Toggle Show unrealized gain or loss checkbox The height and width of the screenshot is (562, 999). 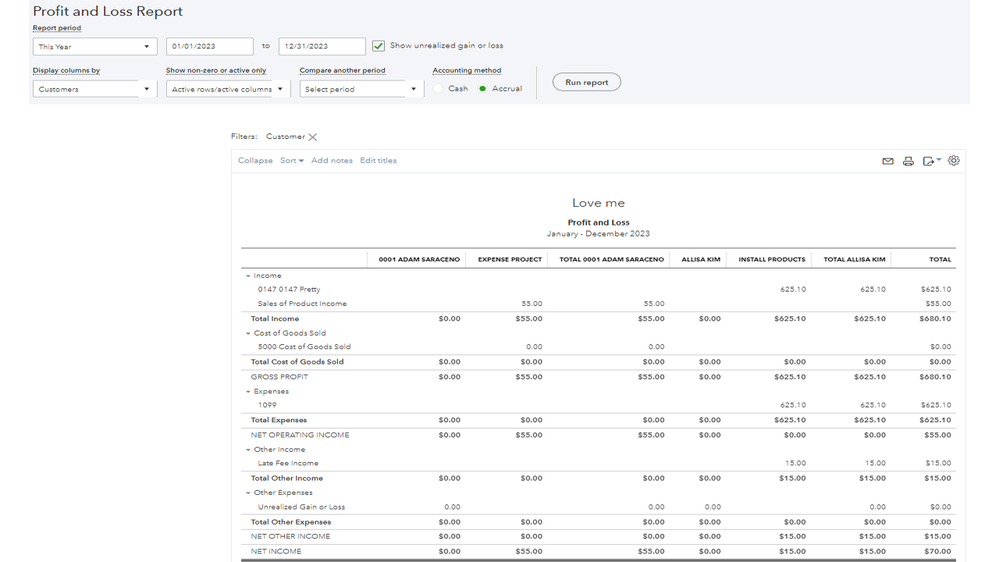point(378,46)
